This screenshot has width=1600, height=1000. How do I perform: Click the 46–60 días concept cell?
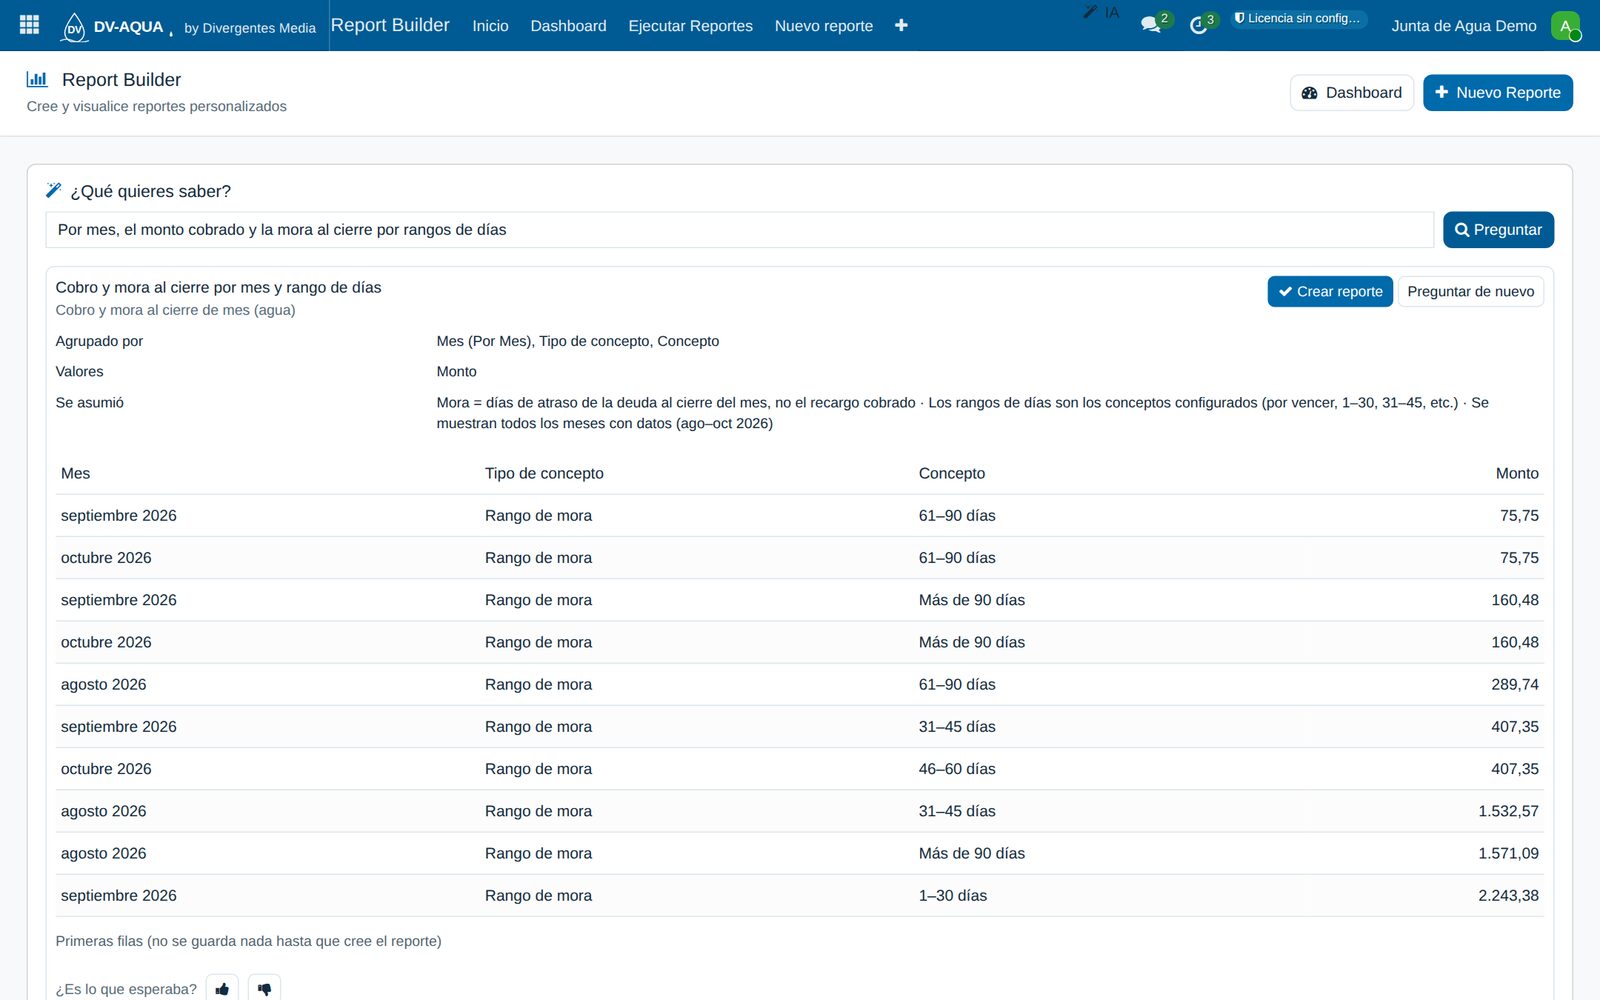pos(957,769)
